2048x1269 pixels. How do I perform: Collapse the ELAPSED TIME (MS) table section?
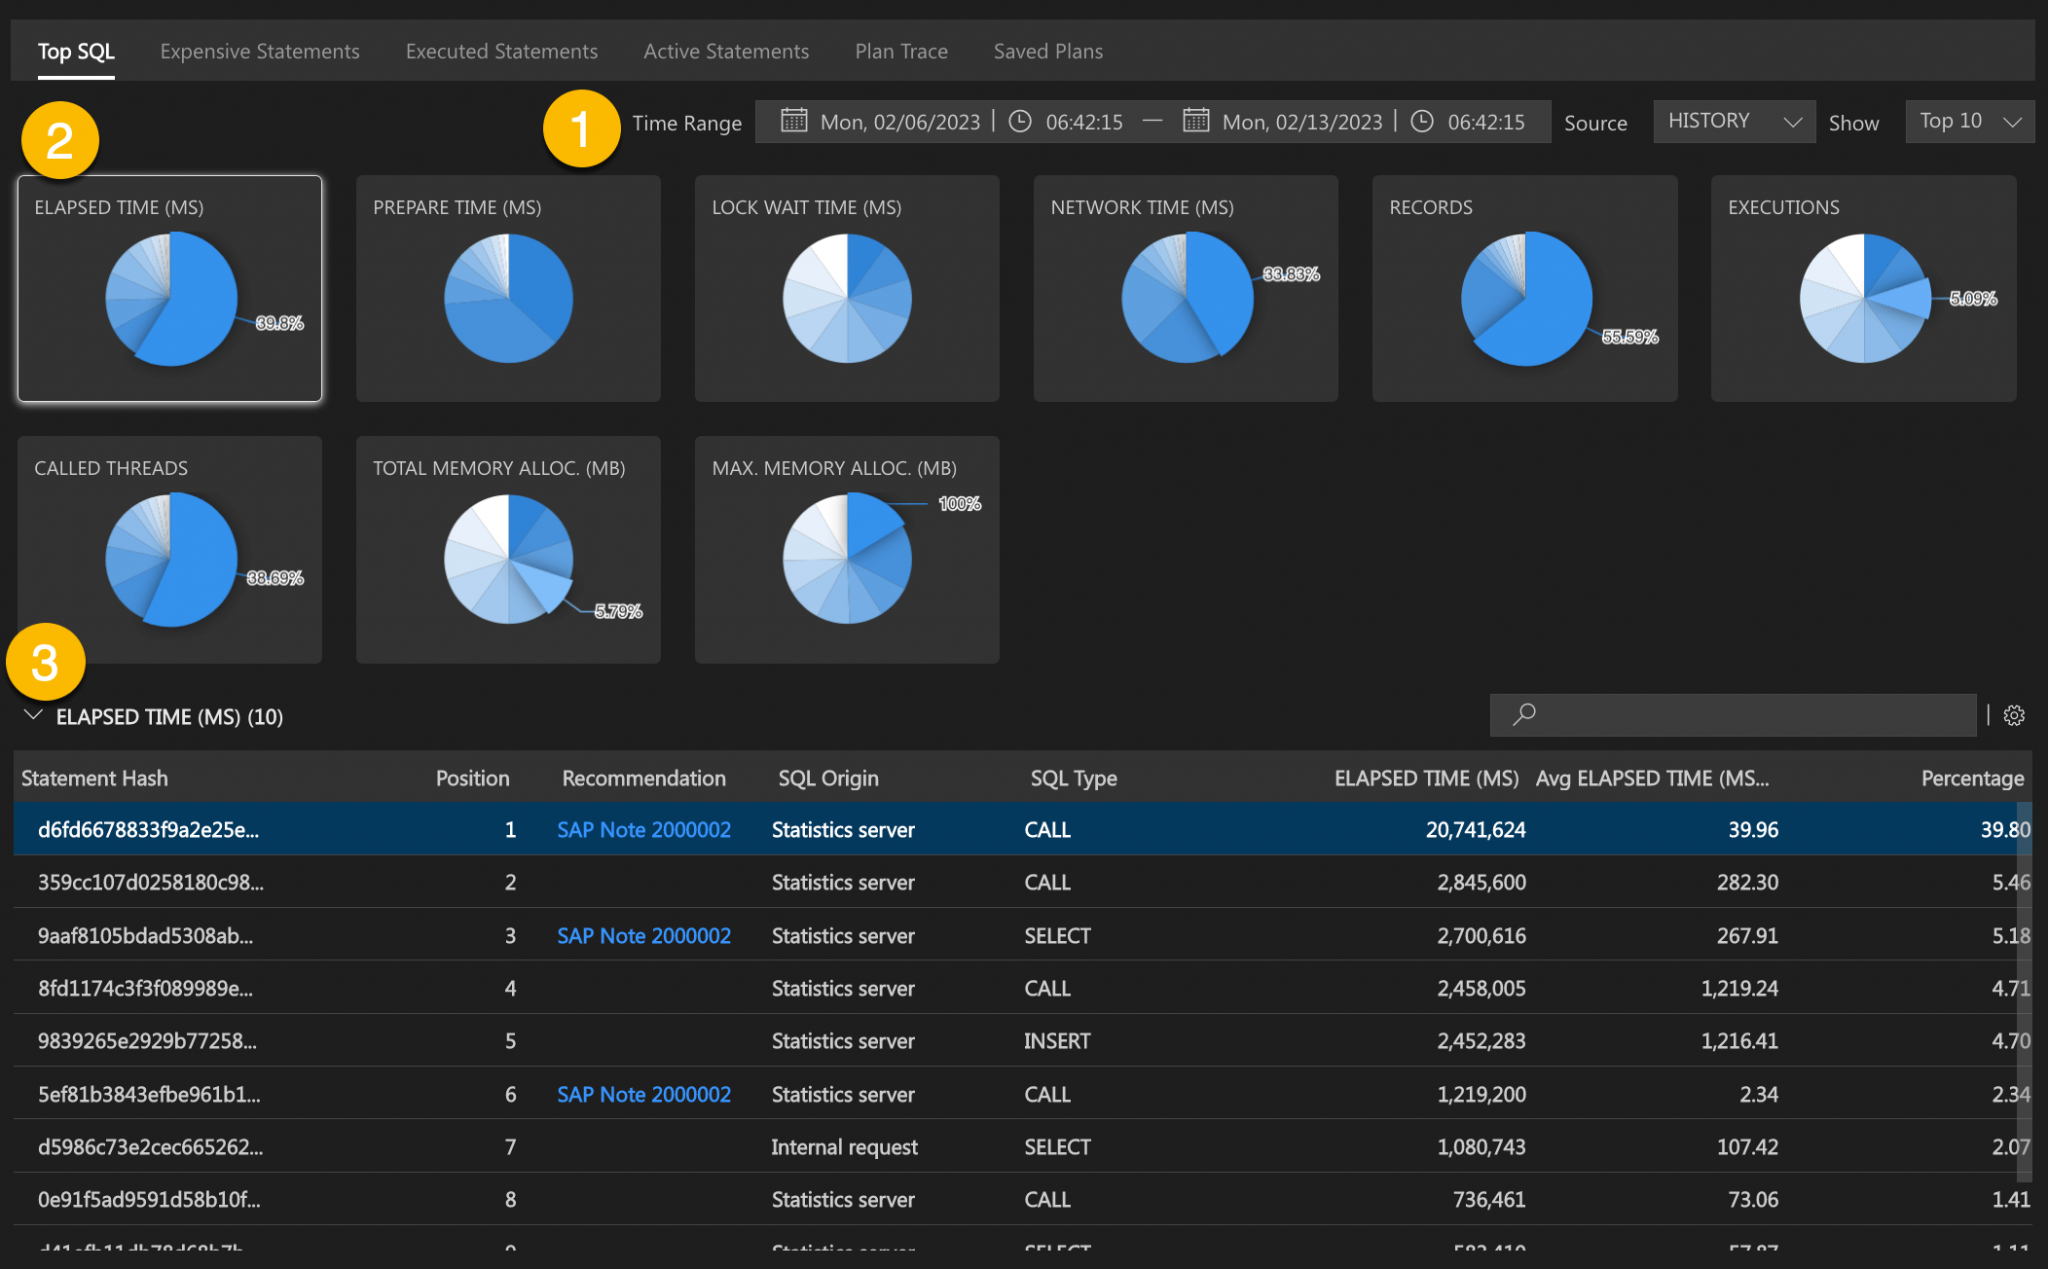[x=31, y=716]
